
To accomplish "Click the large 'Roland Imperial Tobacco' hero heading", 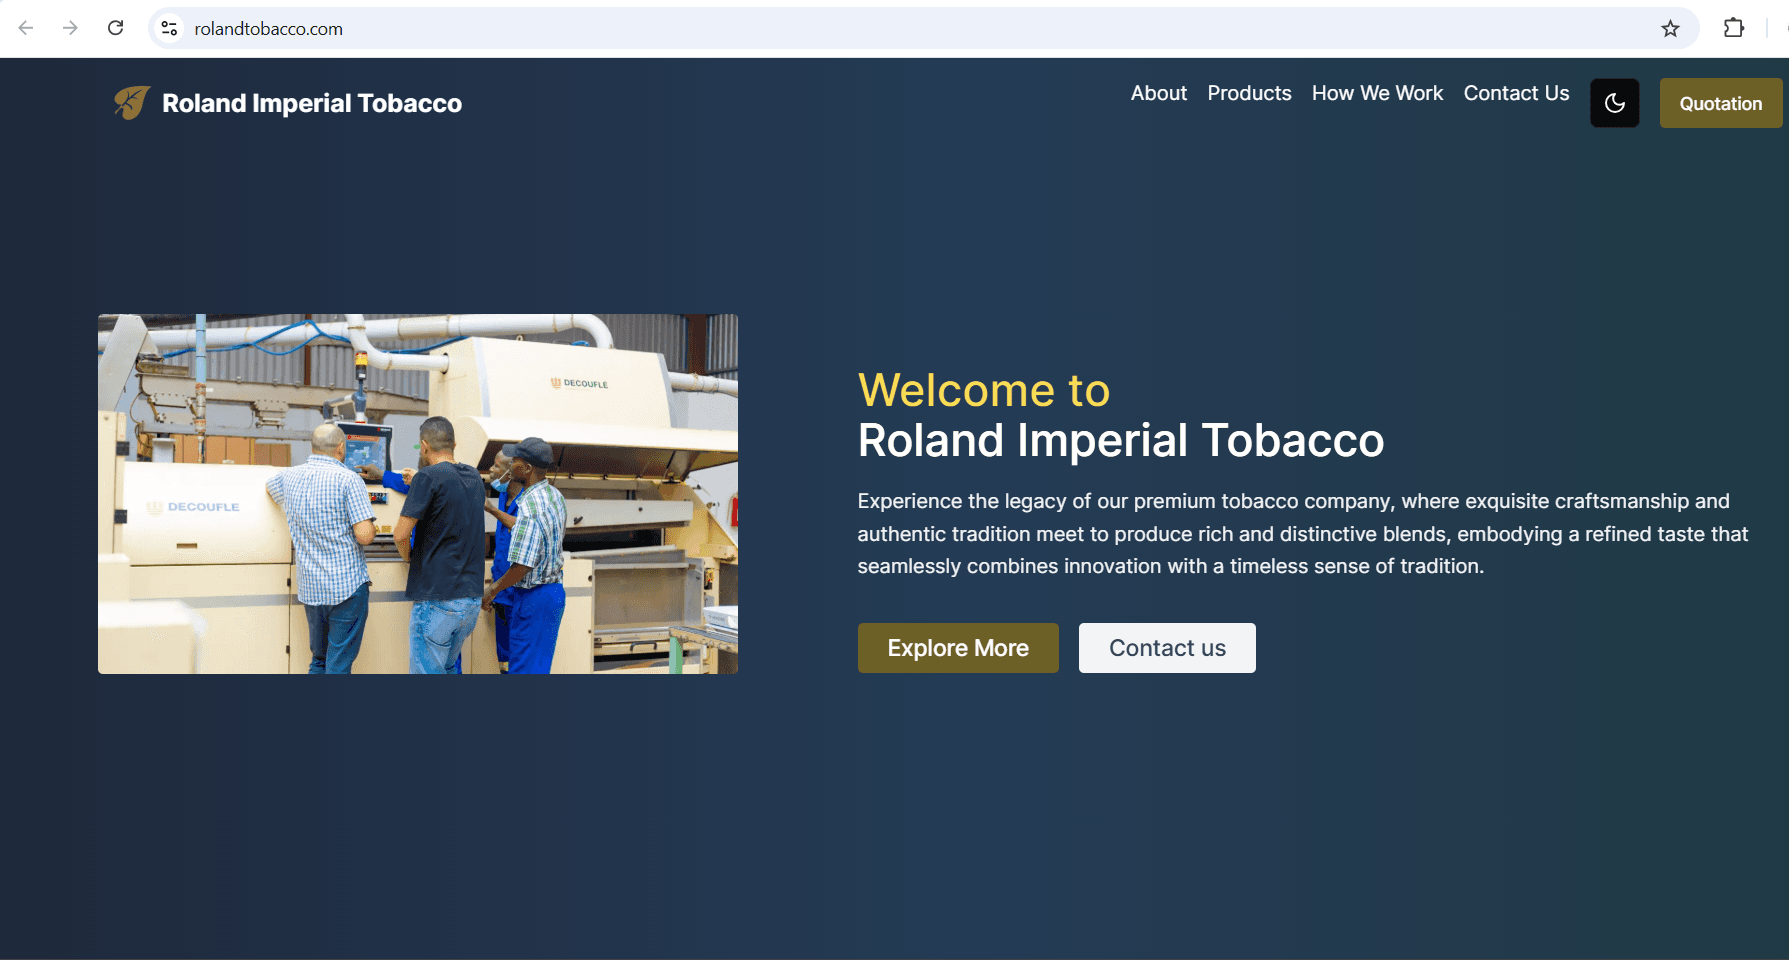I will pyautogui.click(x=1121, y=441).
